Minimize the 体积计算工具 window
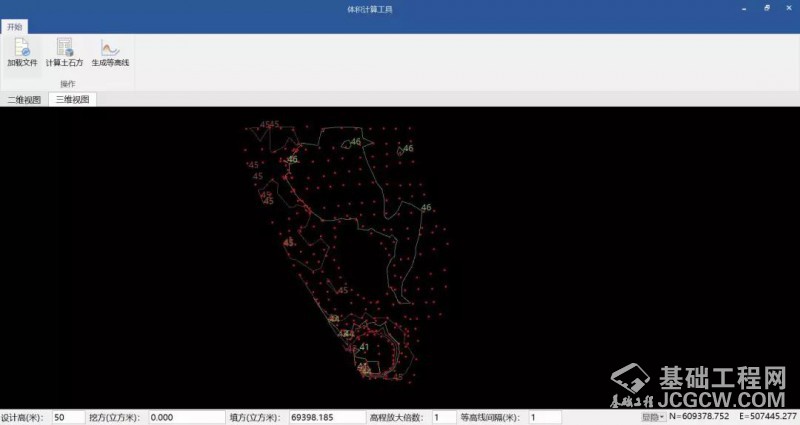 tap(745, 9)
